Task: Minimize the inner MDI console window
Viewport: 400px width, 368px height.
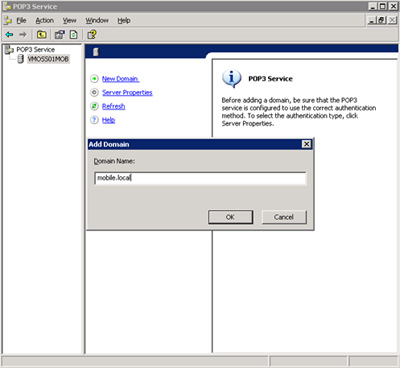Action: pyautogui.click(x=371, y=20)
